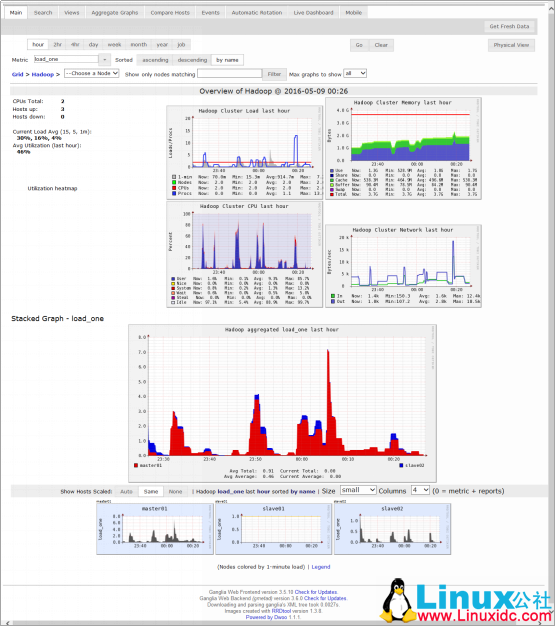Click Check for Updates for Web Backend
556x626 pixels.
[325, 598]
